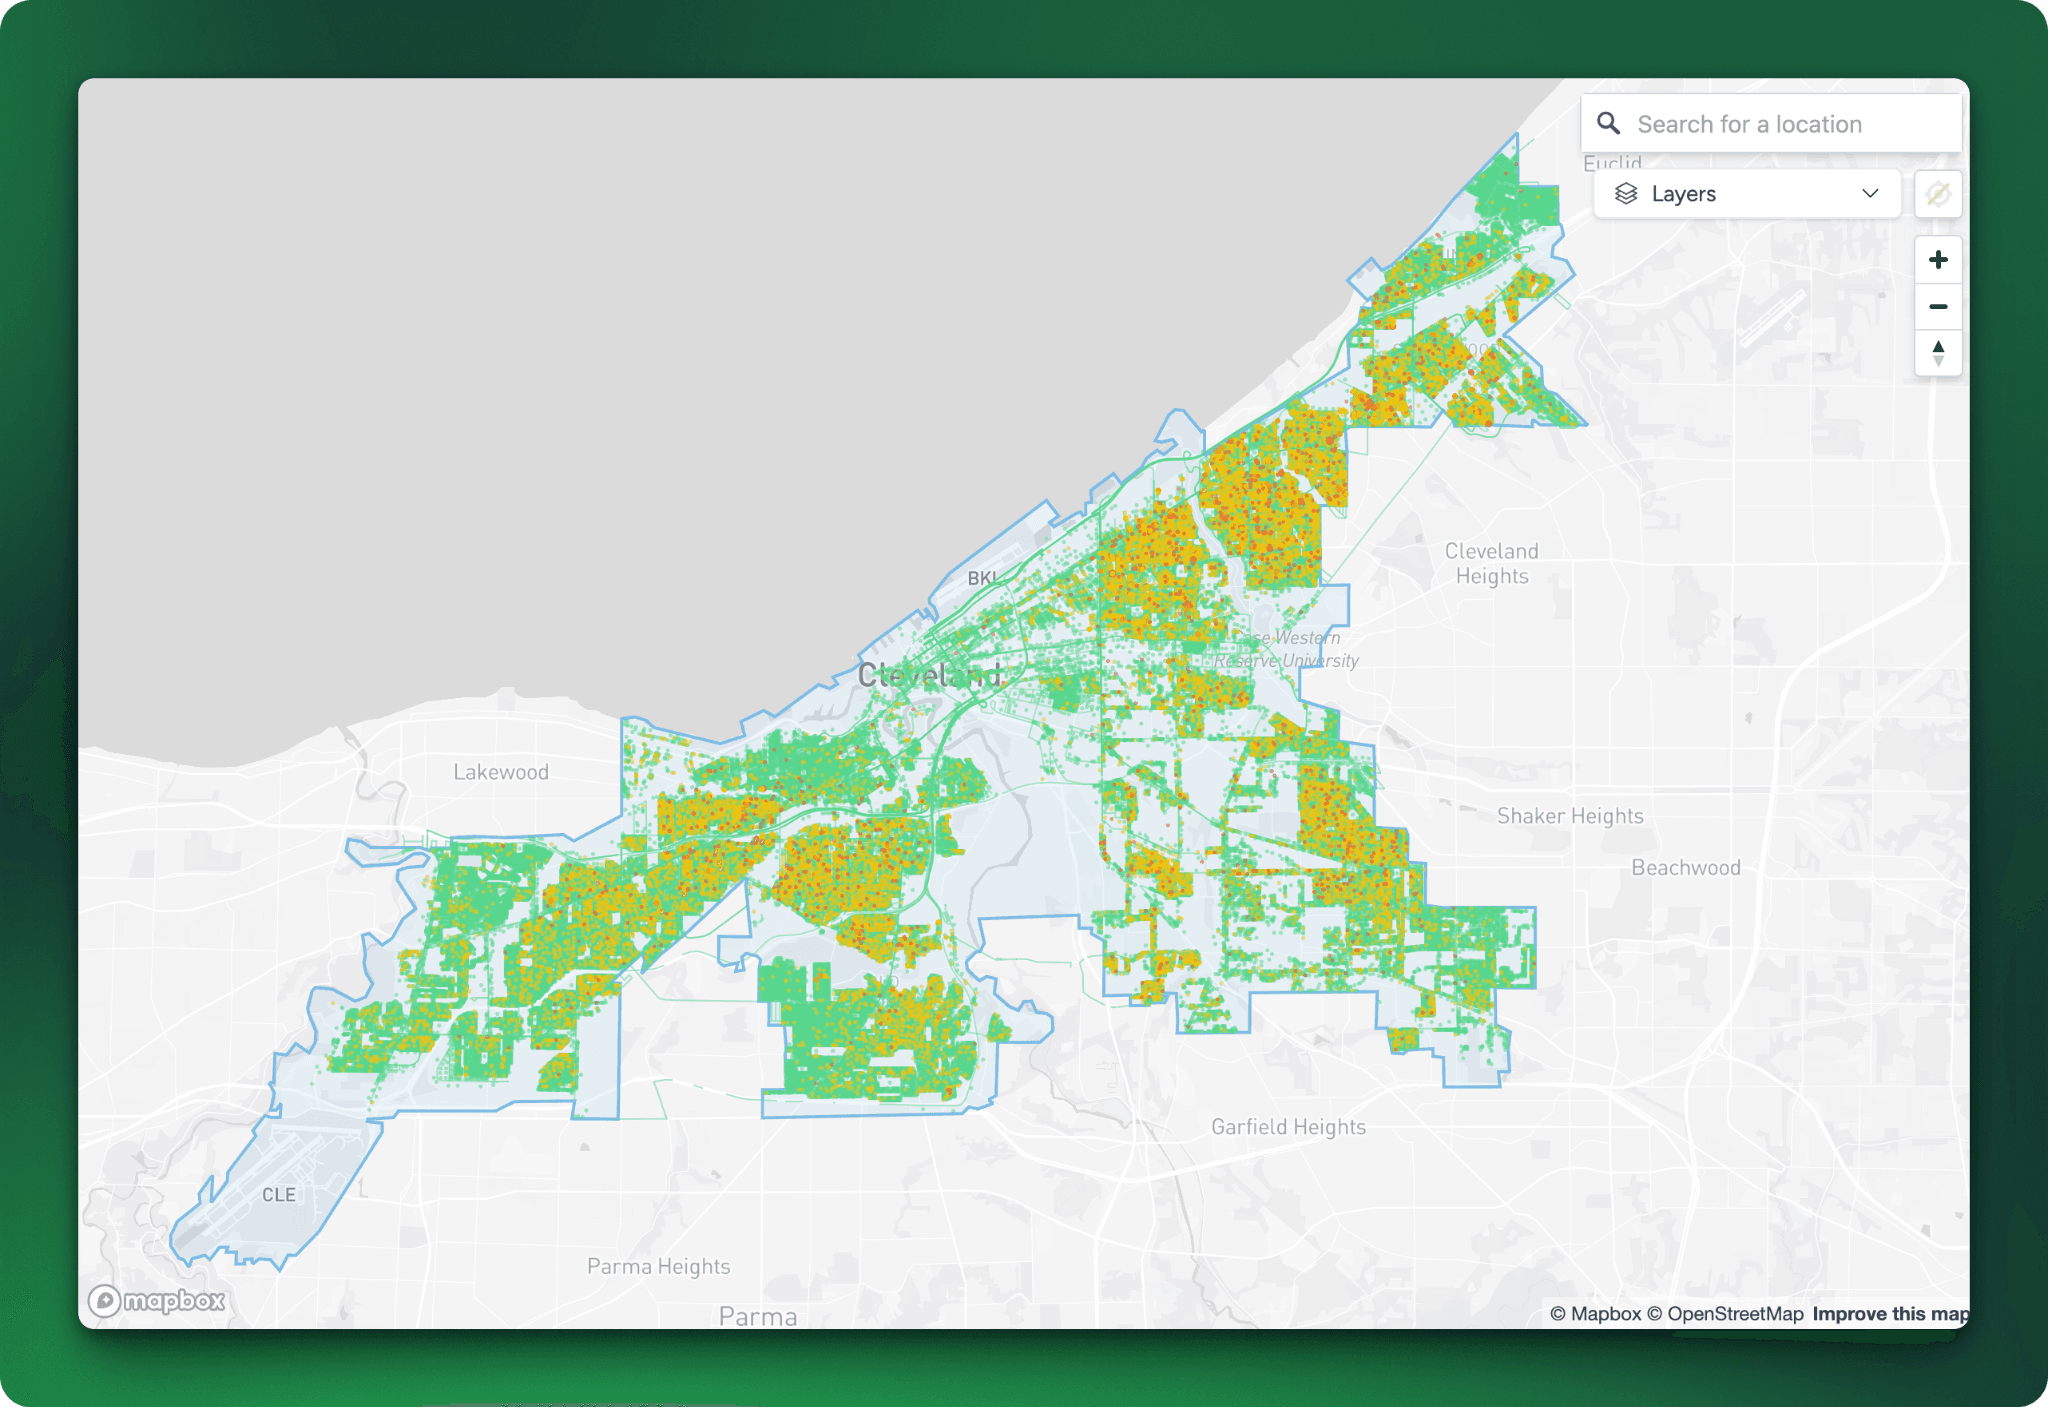Click the Beachwood map label
Image resolution: width=2048 pixels, height=1407 pixels.
(x=1685, y=868)
